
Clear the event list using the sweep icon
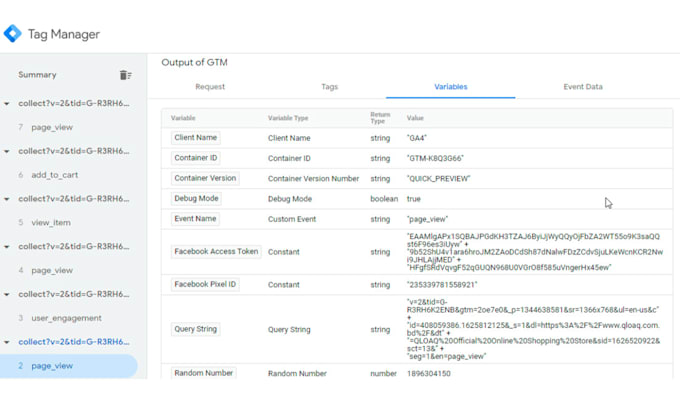(125, 75)
